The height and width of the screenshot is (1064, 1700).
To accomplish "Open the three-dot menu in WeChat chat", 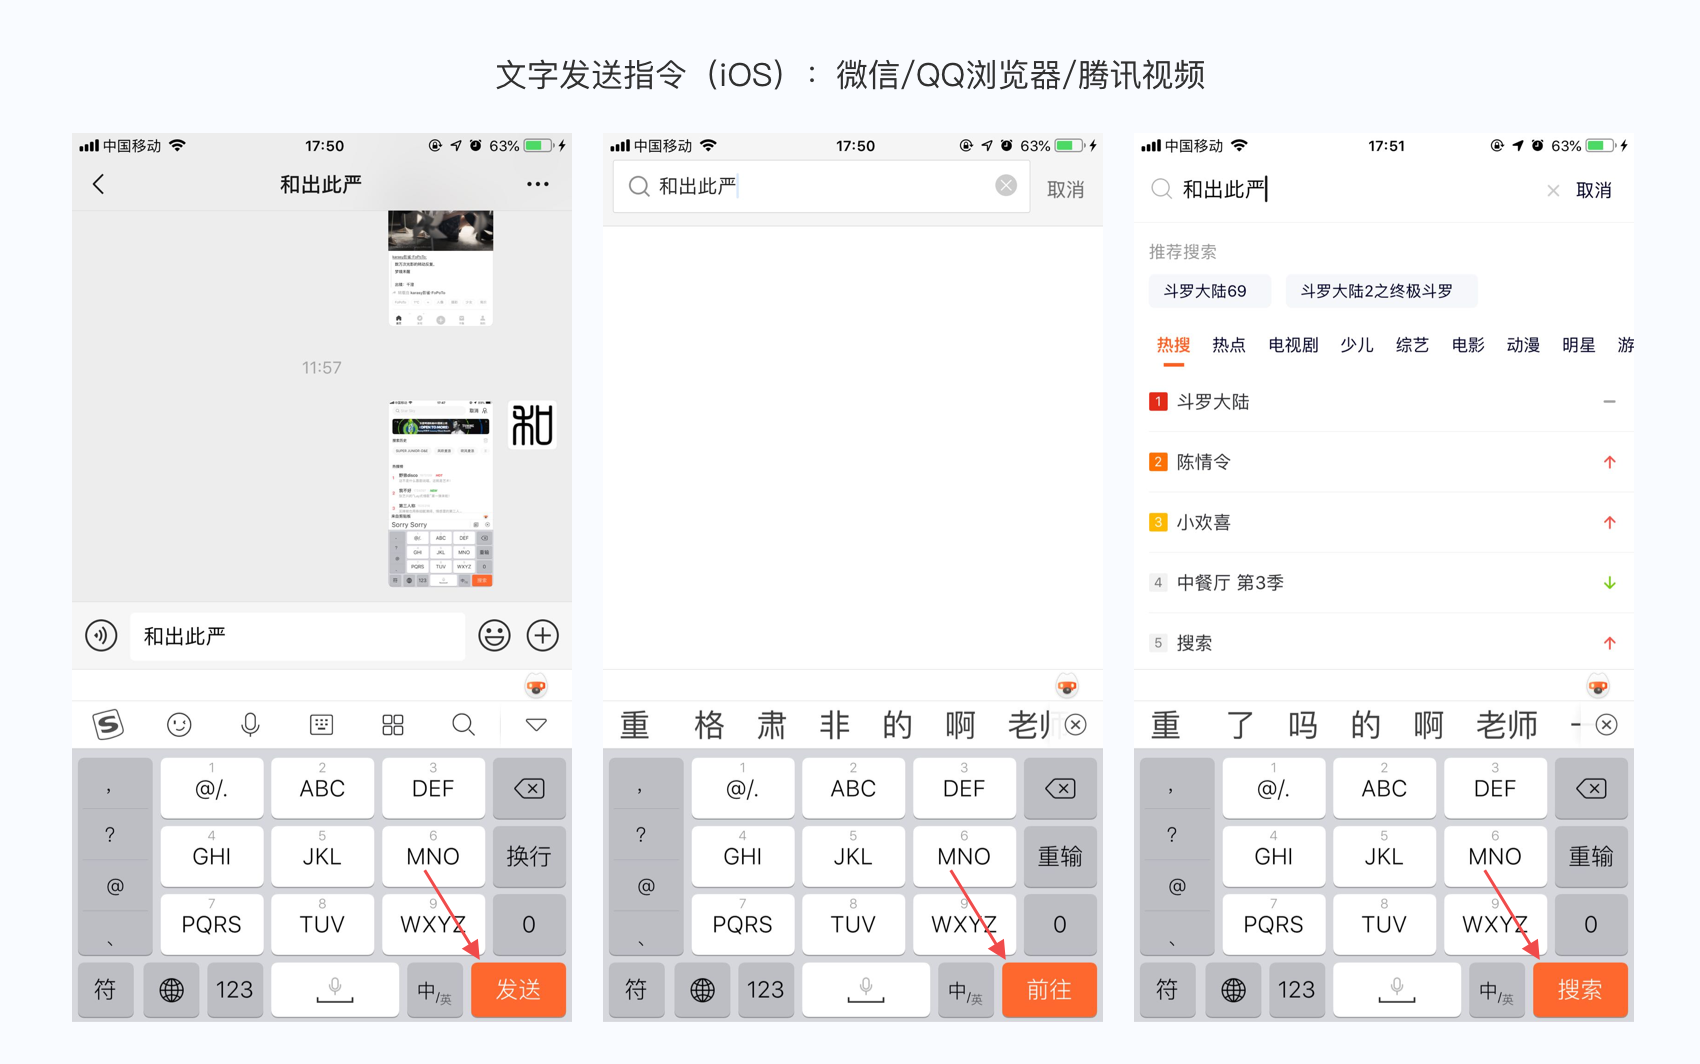I will (x=538, y=184).
